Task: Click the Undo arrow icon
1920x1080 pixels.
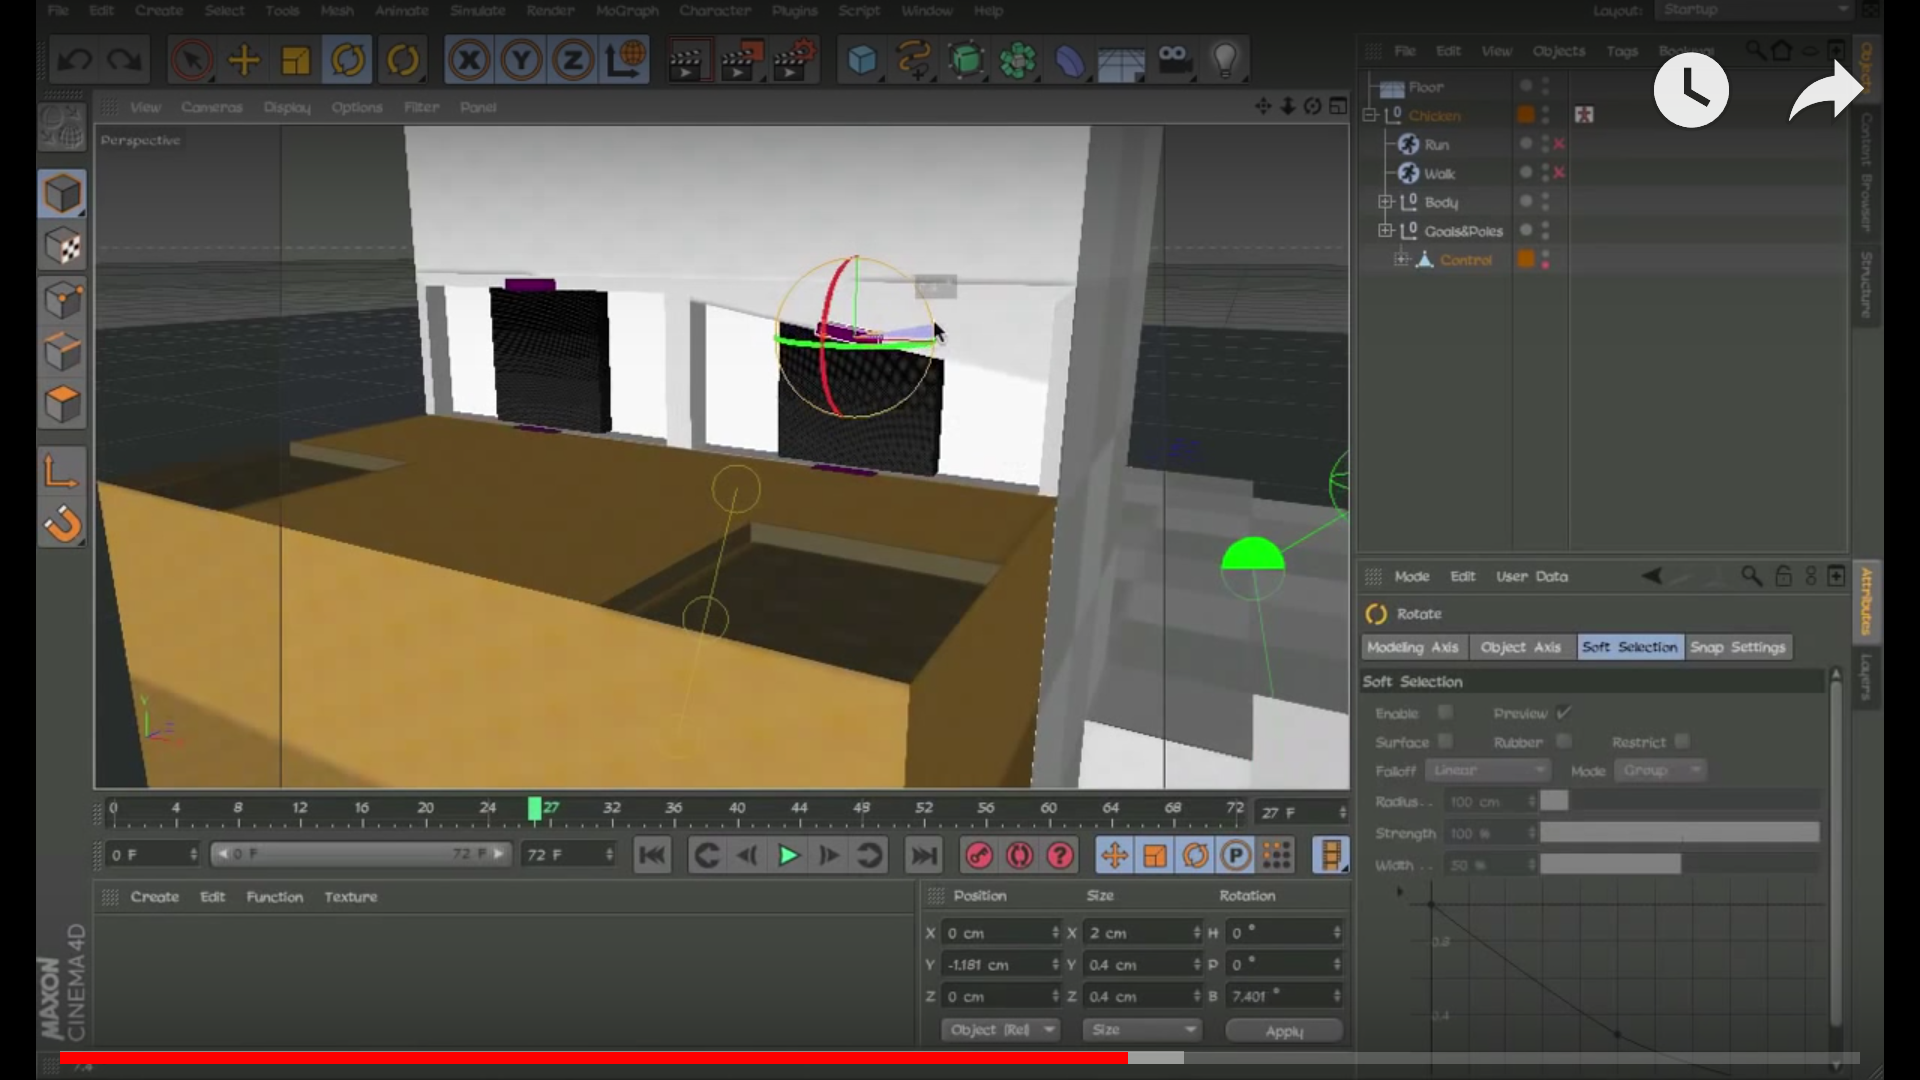Action: pos(75,61)
